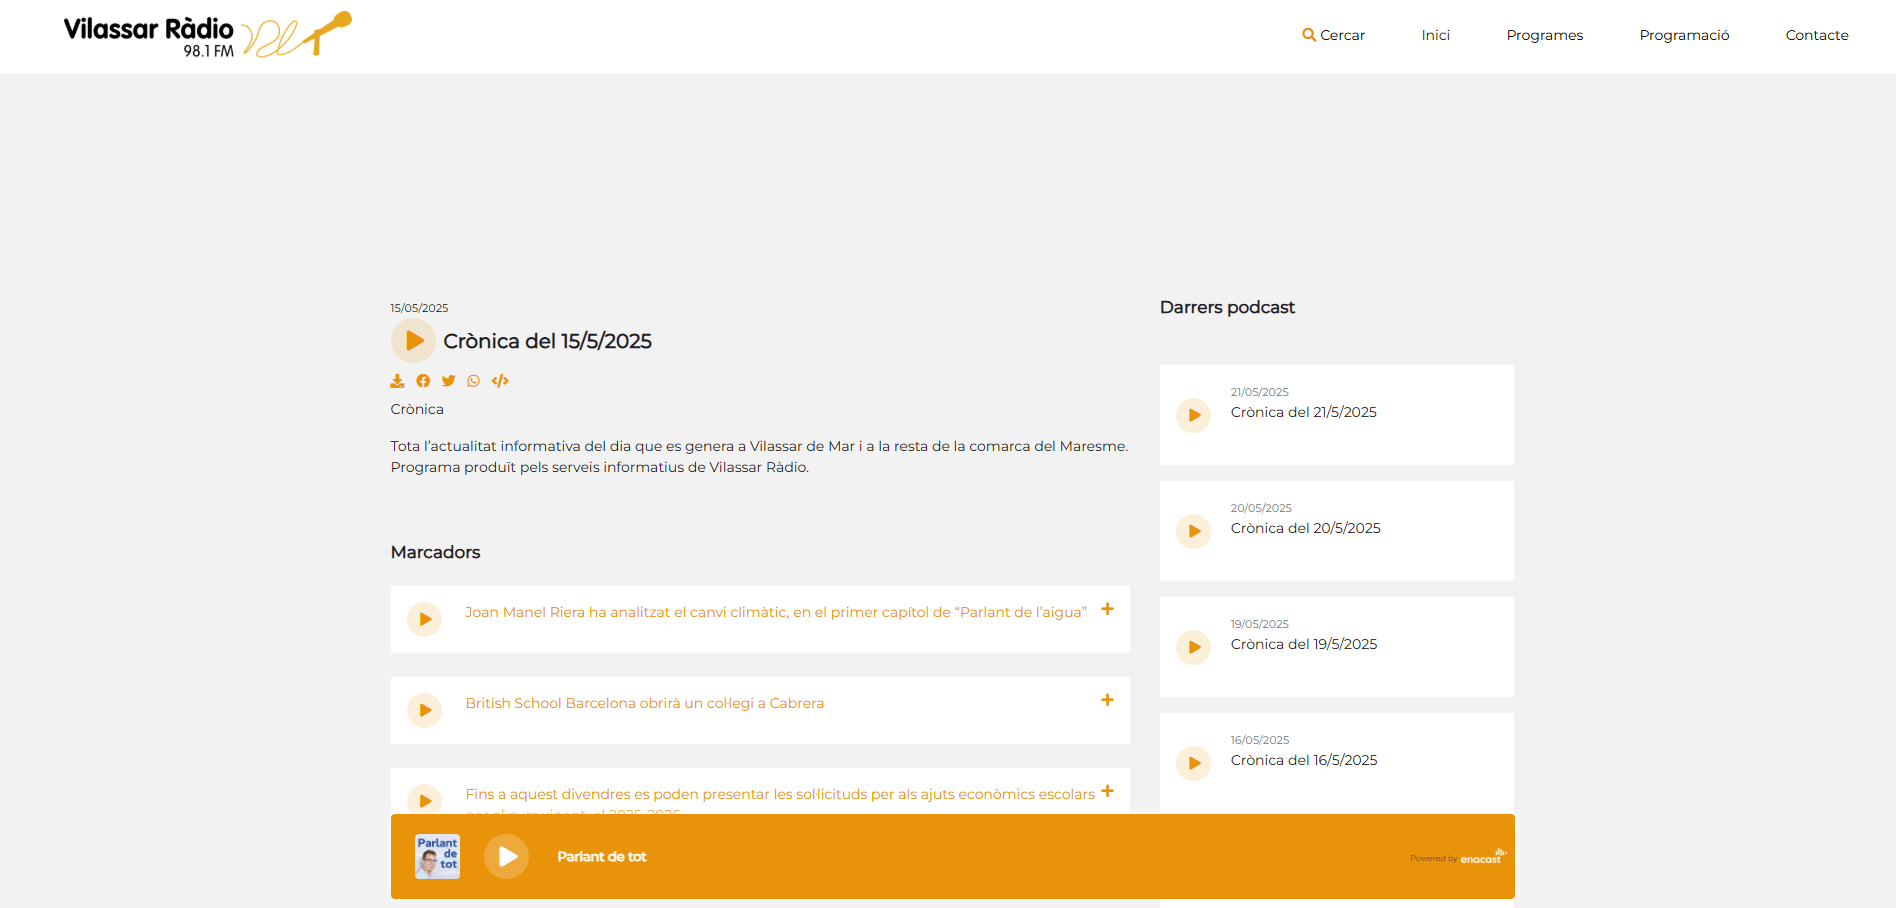Play Crònica del 21/5/2025 podcast
This screenshot has width=1896, height=908.
click(1193, 415)
